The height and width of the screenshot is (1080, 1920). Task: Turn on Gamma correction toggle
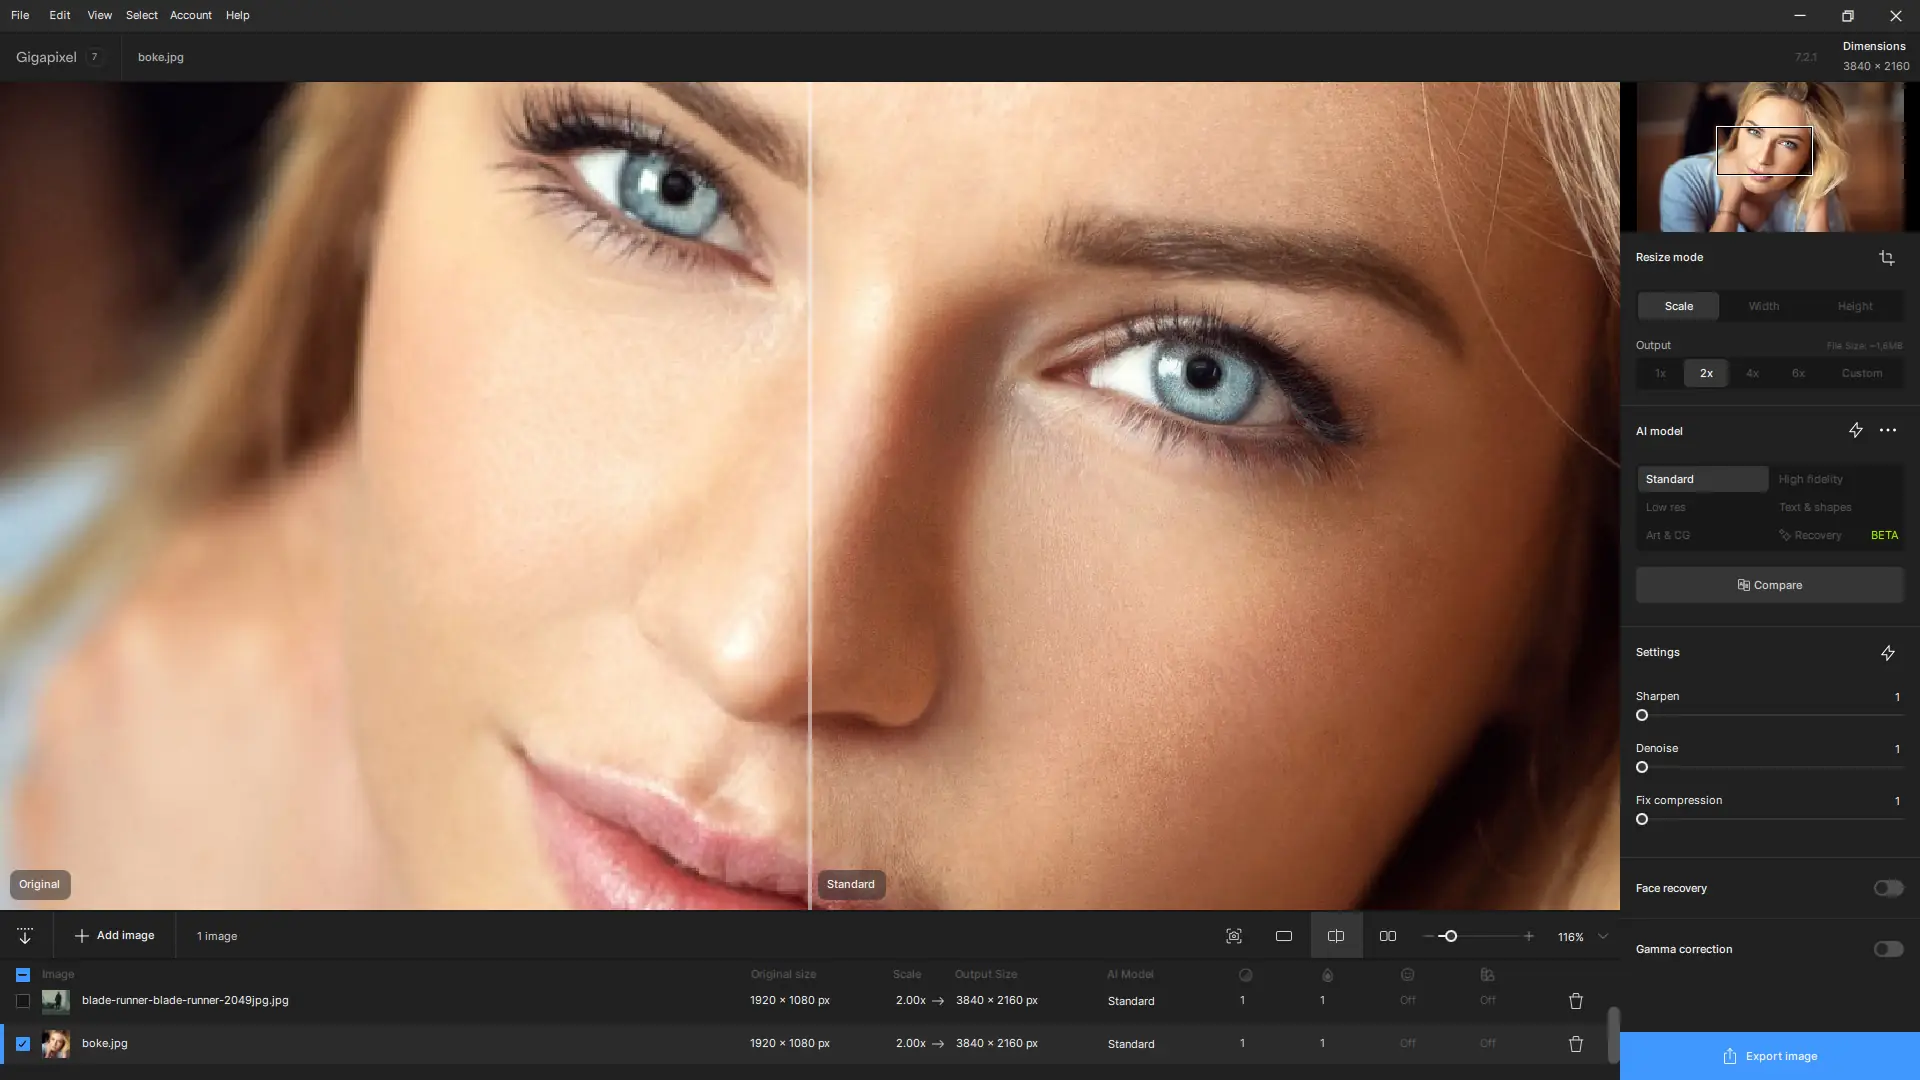[1887, 949]
